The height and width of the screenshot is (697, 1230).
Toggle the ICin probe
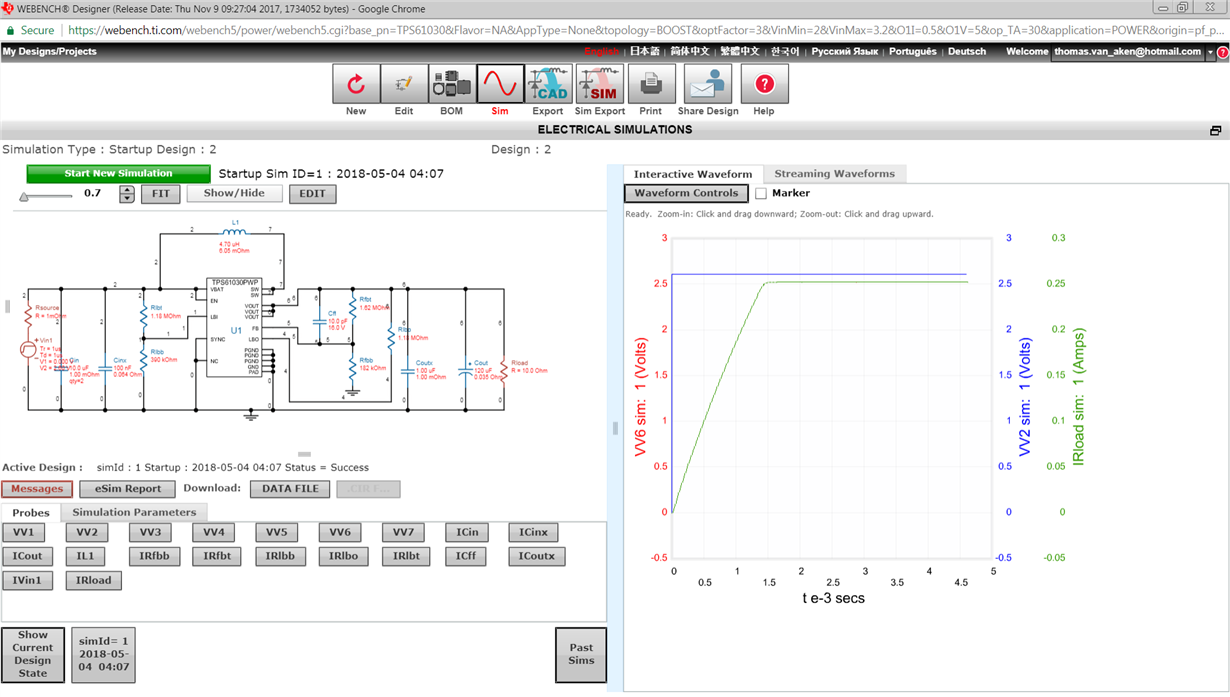[467, 533]
